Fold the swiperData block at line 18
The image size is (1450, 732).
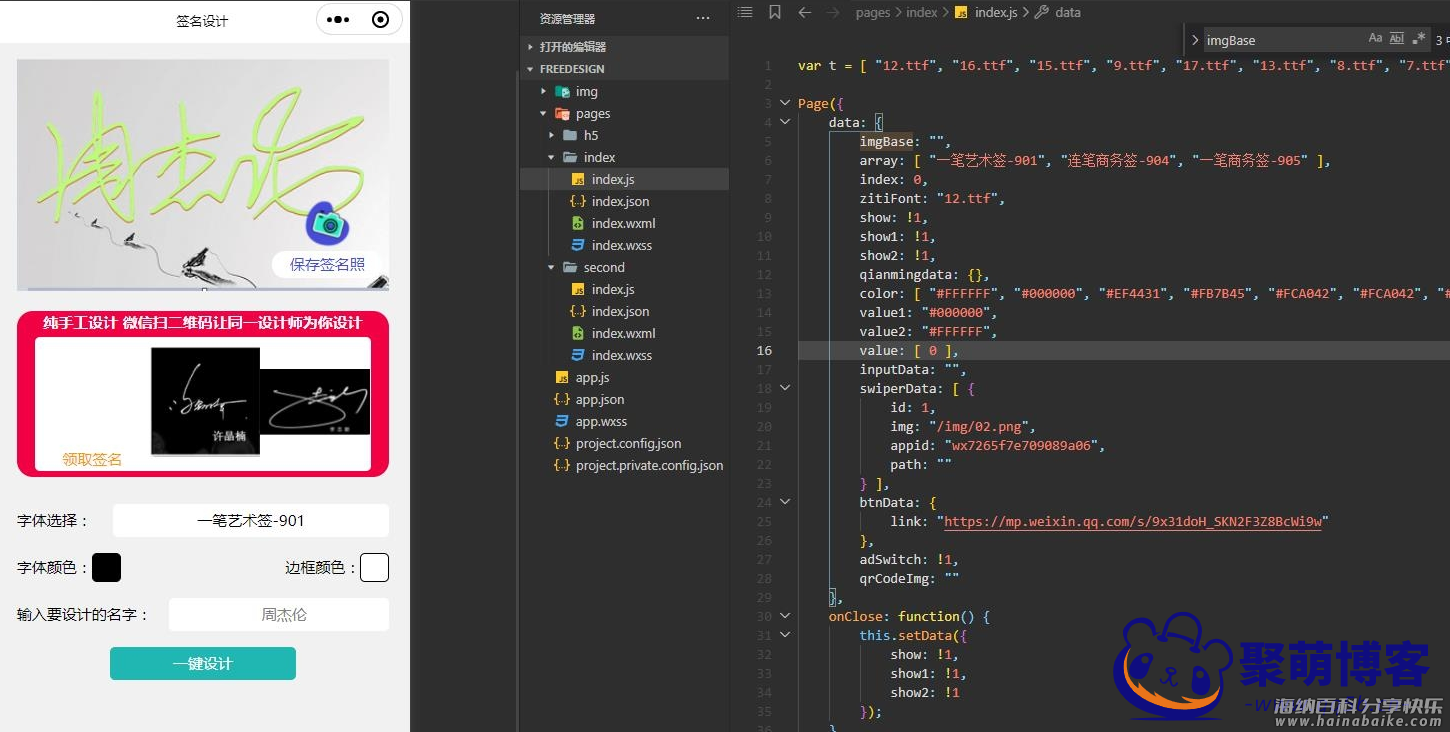785,388
